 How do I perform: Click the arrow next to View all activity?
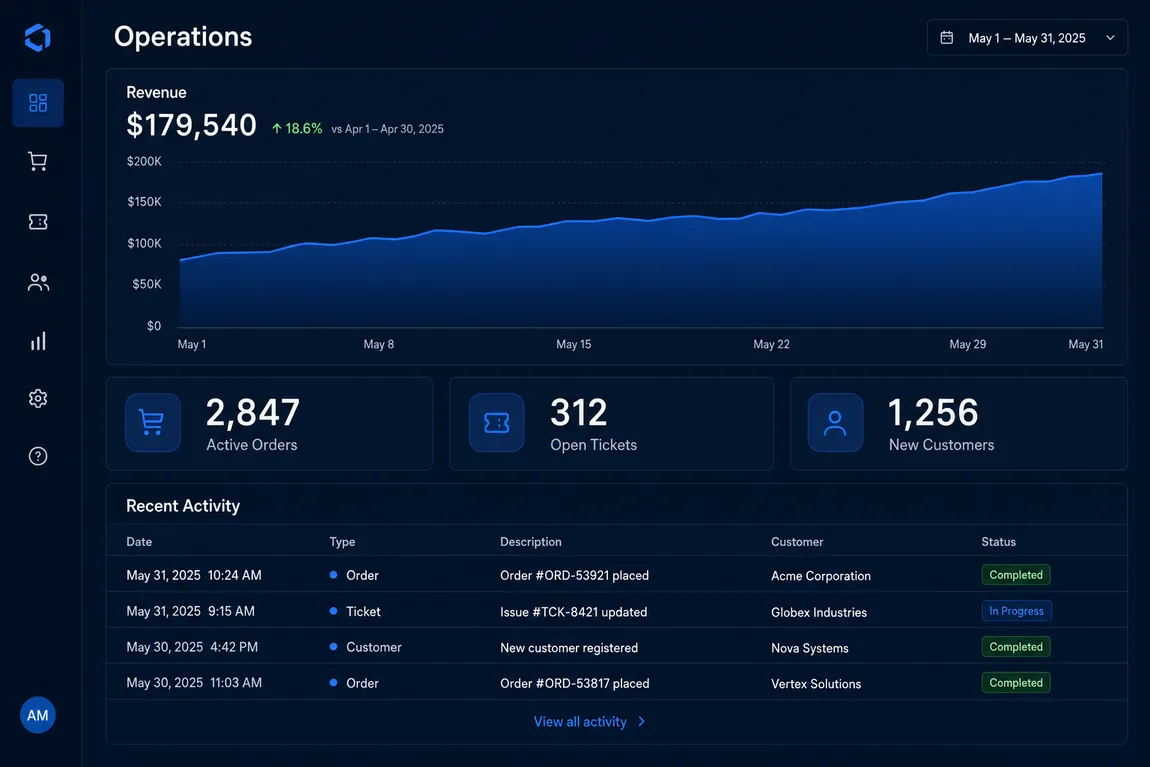[x=642, y=722]
